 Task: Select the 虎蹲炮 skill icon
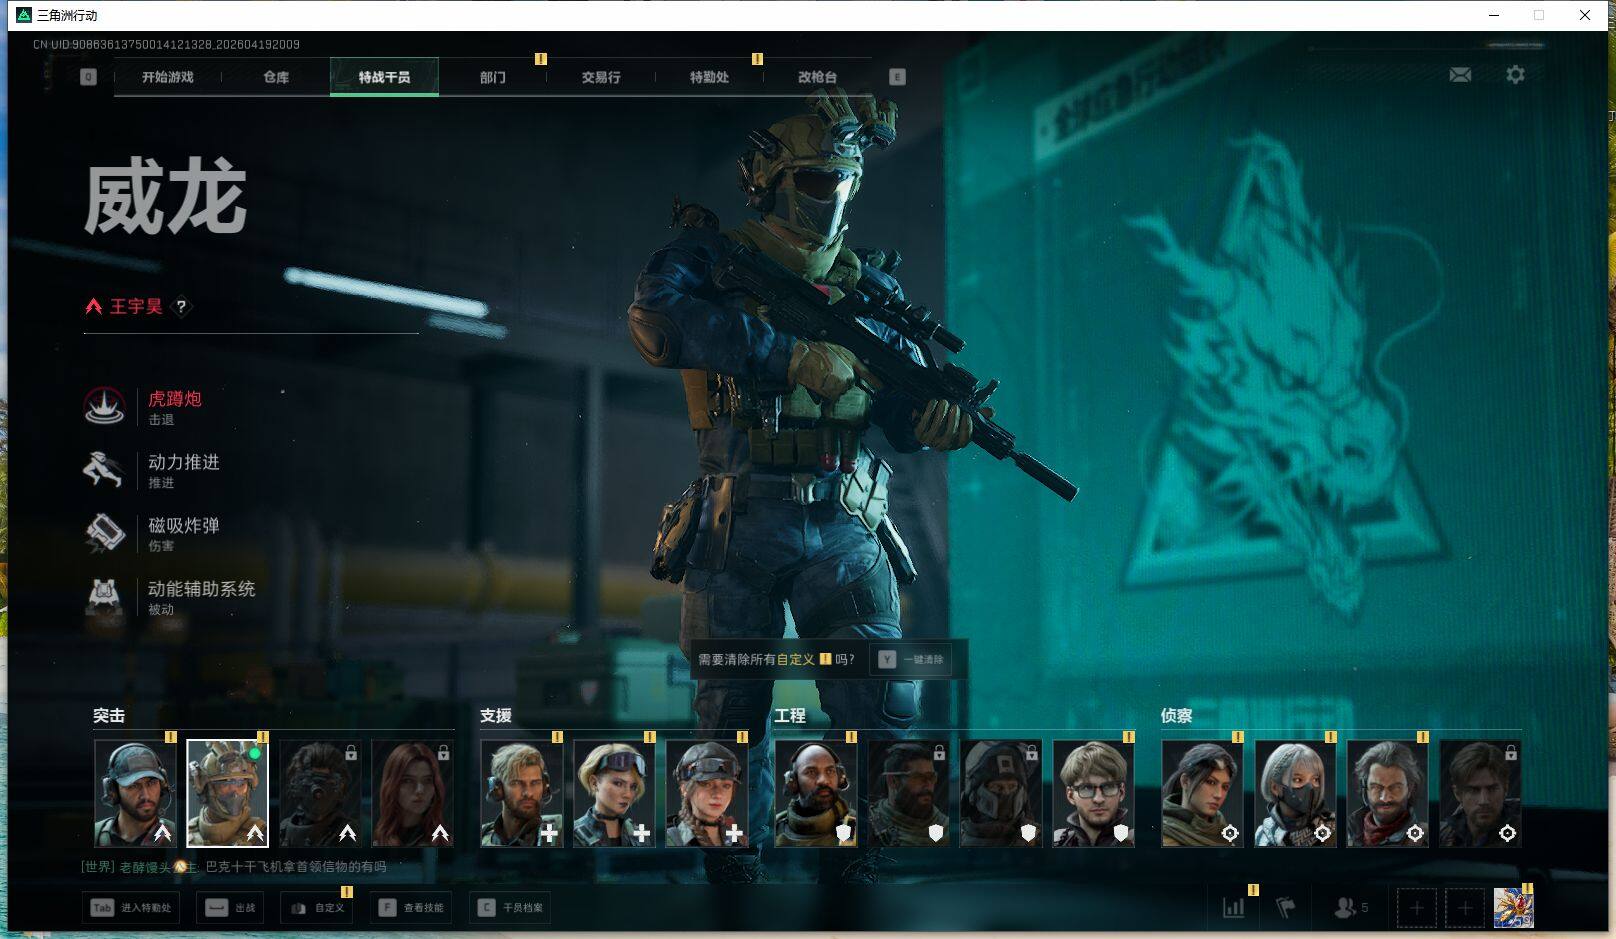point(104,406)
